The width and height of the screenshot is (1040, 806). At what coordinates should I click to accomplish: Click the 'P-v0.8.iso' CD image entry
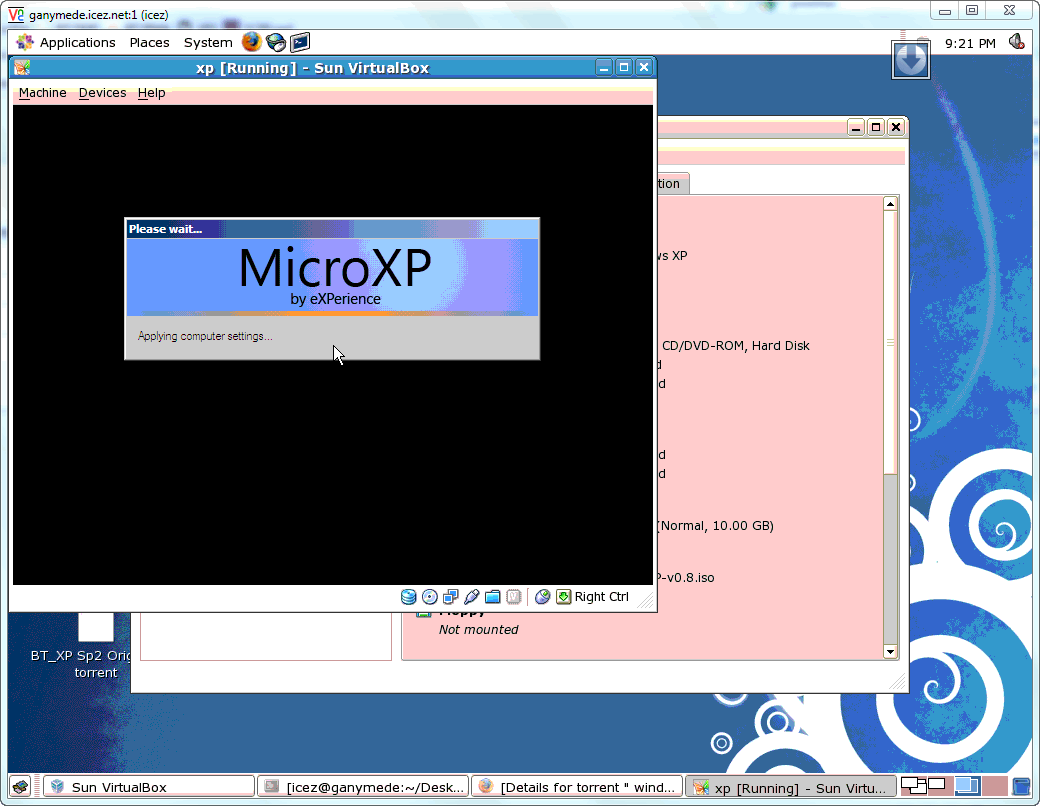click(x=686, y=578)
